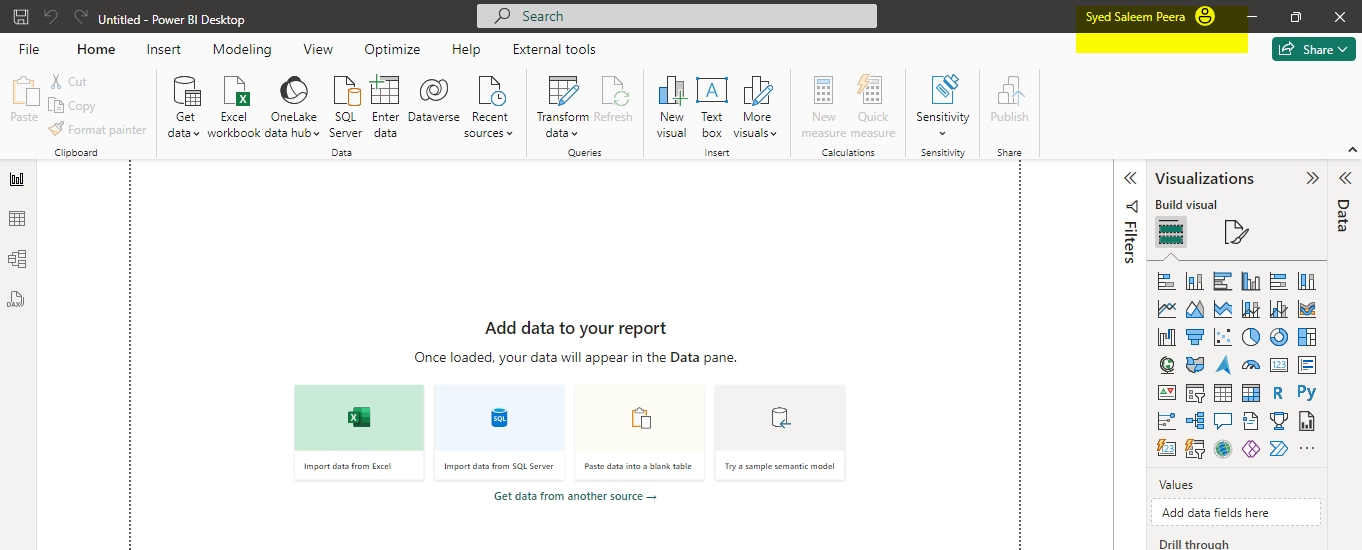Open Model view in left sidebar
This screenshot has width=1362, height=550.
17,259
